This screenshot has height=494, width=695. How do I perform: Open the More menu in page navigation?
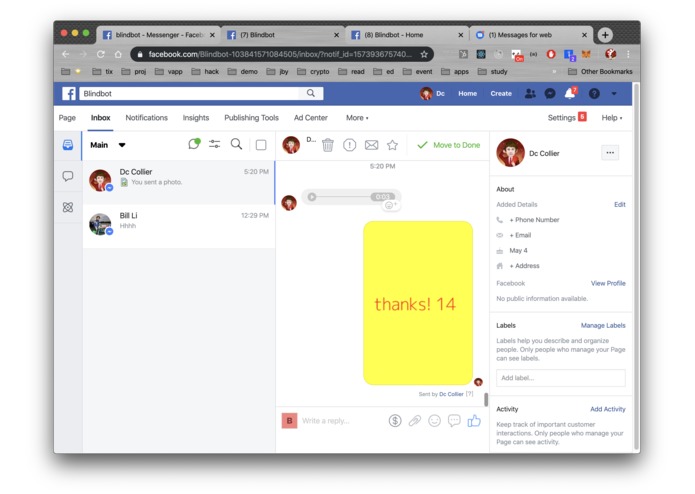click(357, 118)
